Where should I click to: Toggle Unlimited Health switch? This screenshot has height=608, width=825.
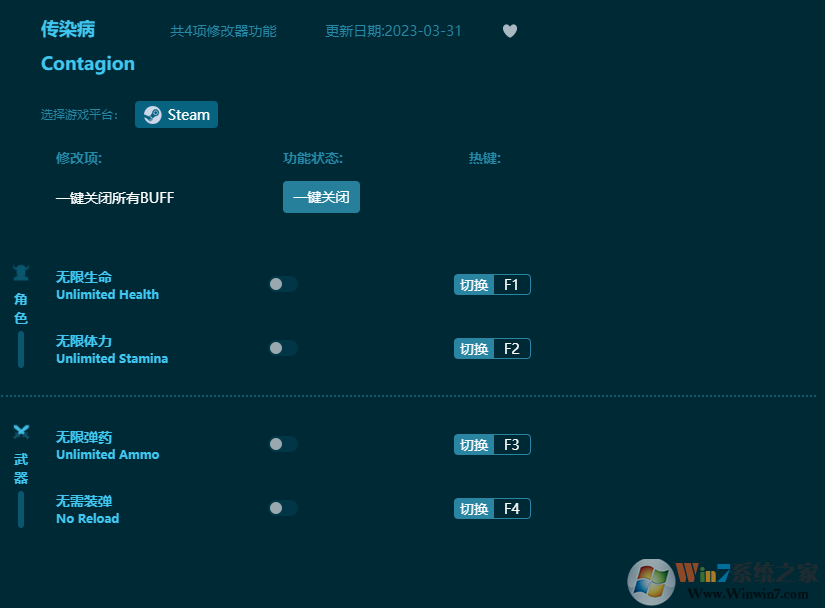pyautogui.click(x=283, y=284)
